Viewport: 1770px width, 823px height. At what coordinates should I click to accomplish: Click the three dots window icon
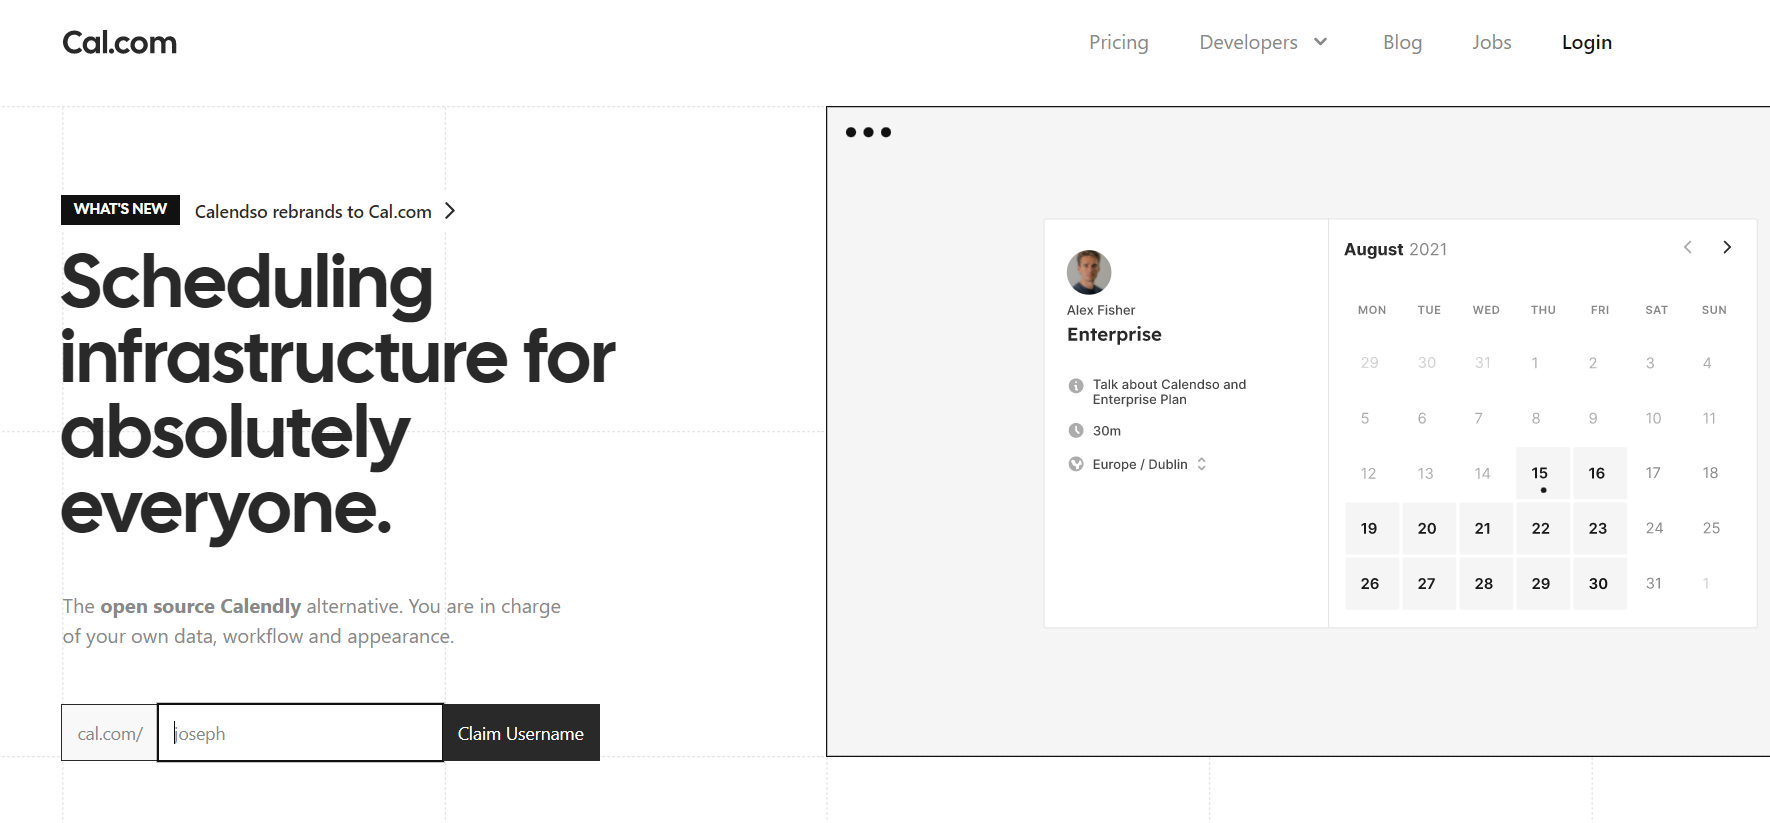868,132
